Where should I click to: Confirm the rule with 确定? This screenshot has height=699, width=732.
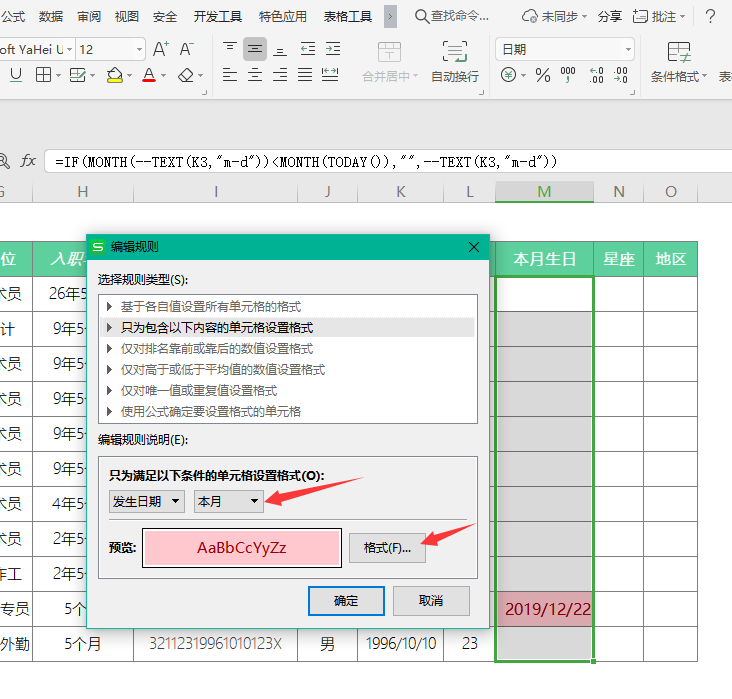tap(346, 601)
